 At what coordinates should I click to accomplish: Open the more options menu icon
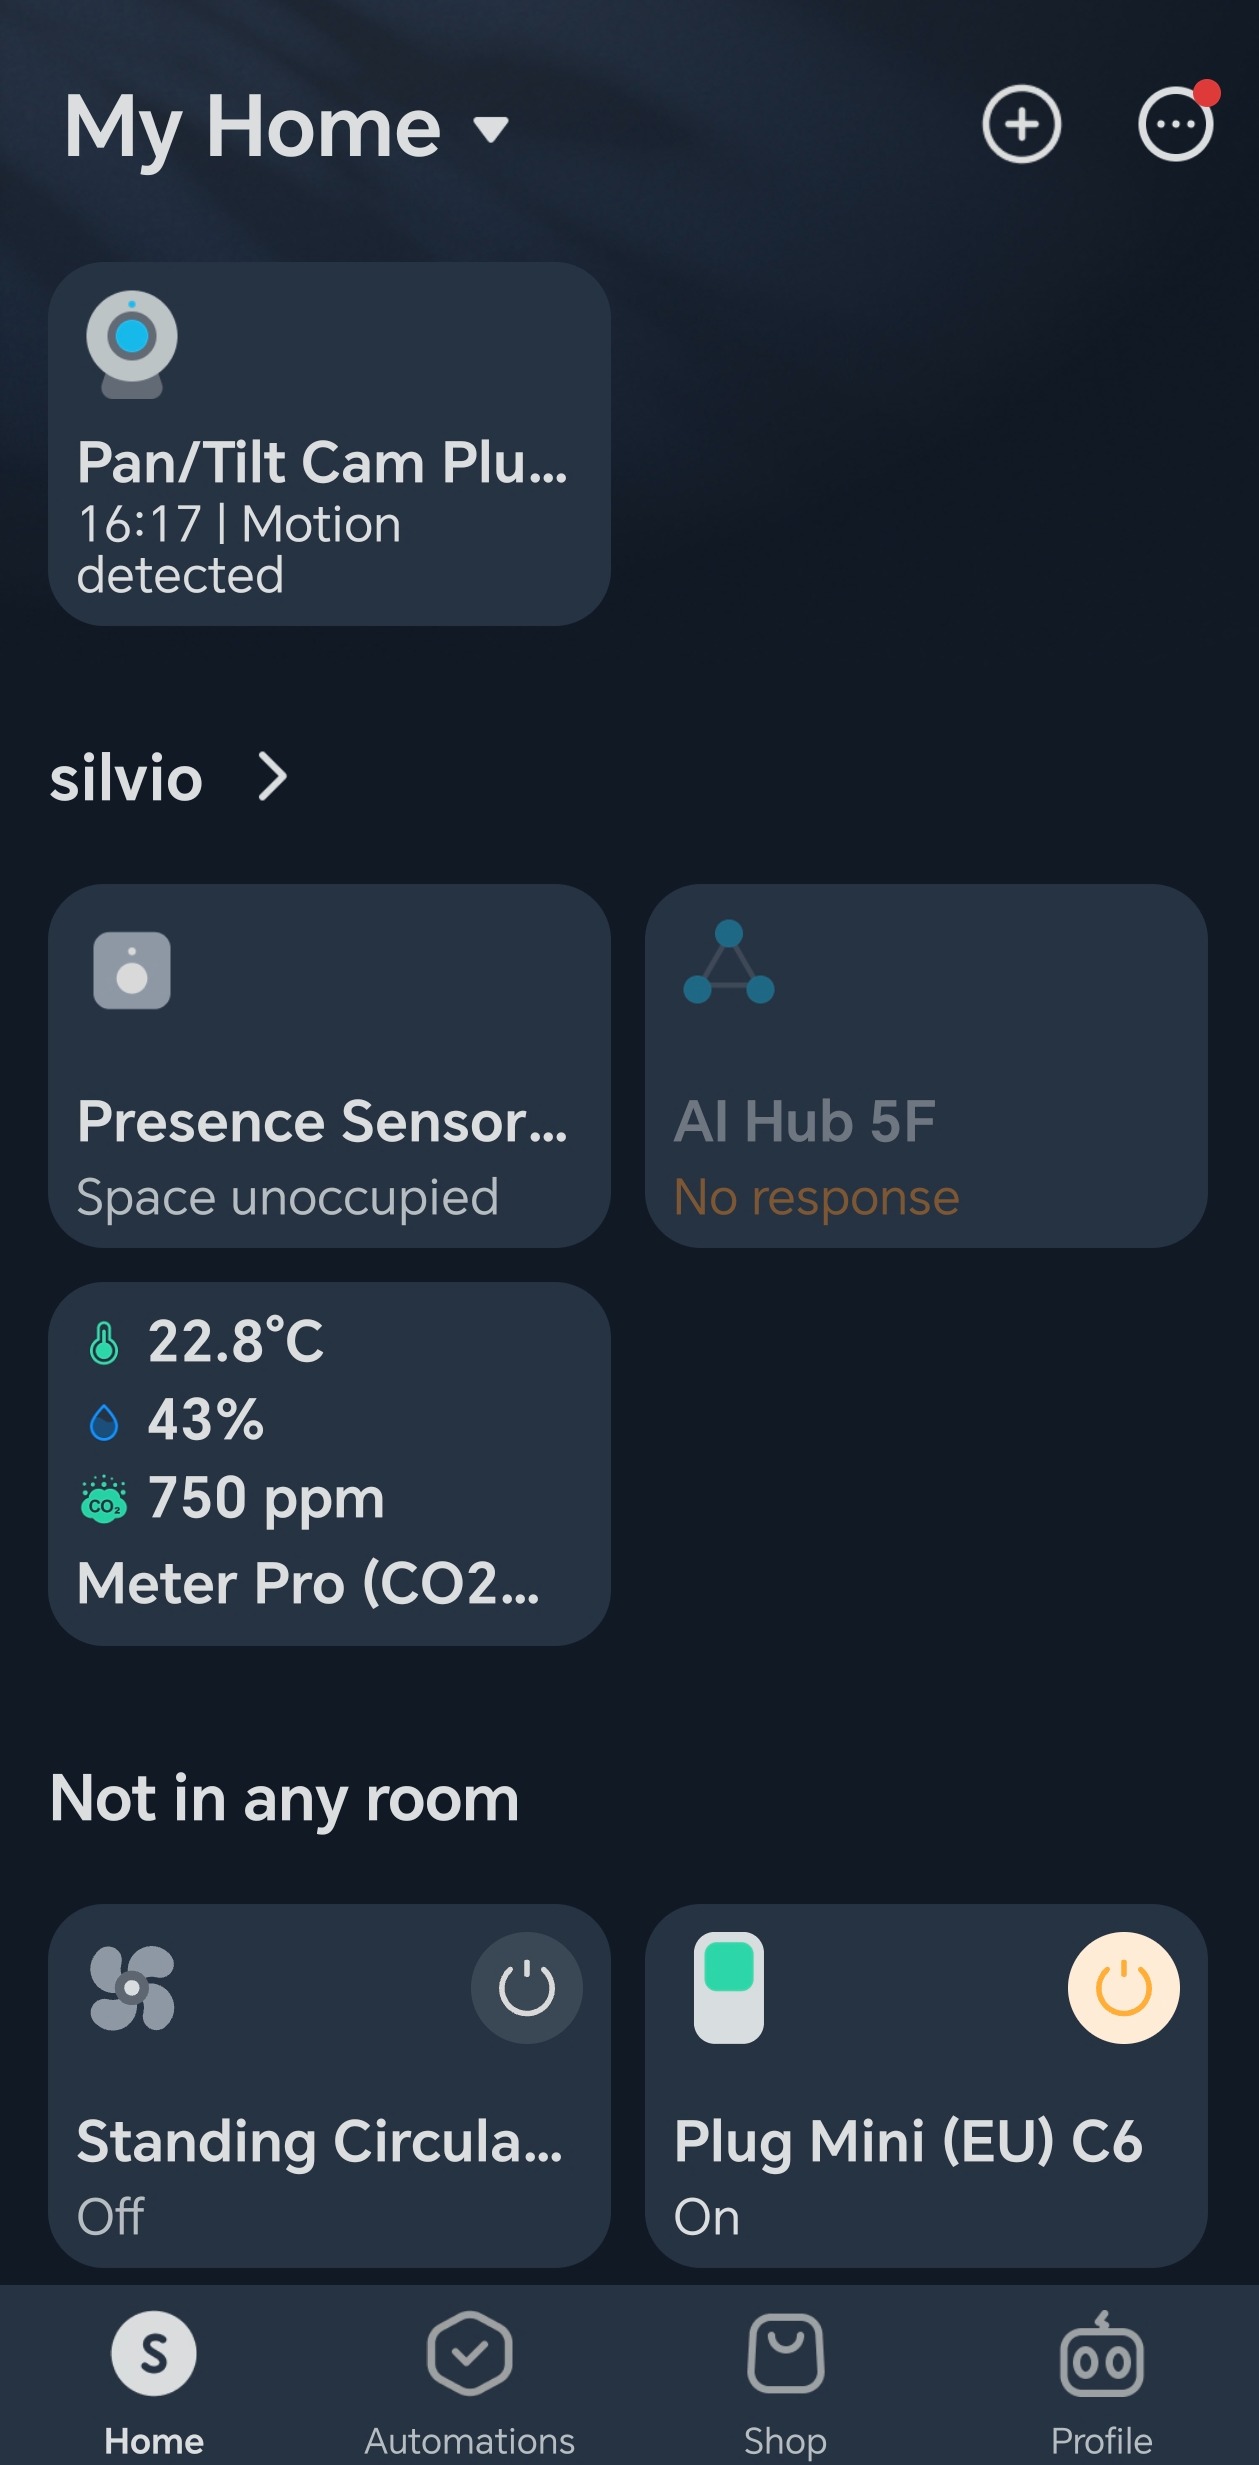(1175, 125)
